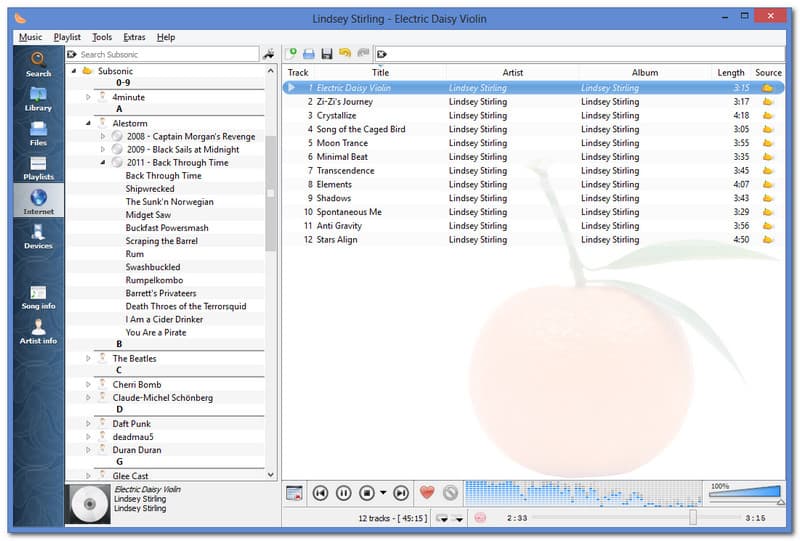The height and width of the screenshot is (541, 800).
Task: Open the Playlists sidebar tab
Action: tap(38, 167)
